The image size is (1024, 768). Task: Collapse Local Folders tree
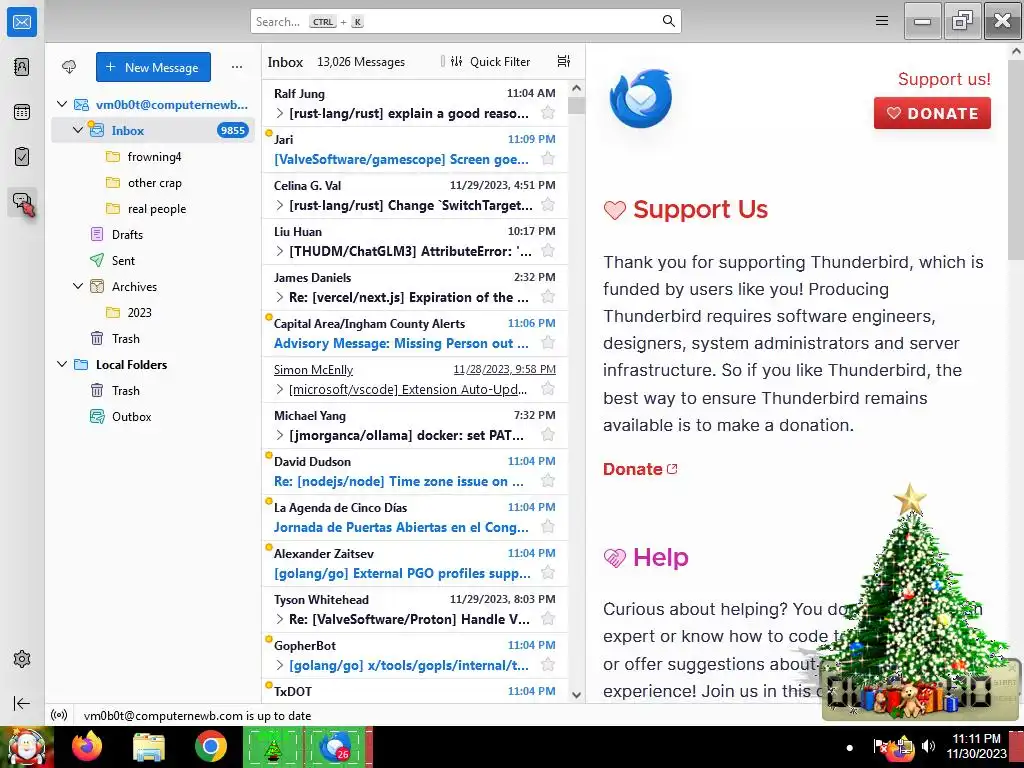[62, 364]
